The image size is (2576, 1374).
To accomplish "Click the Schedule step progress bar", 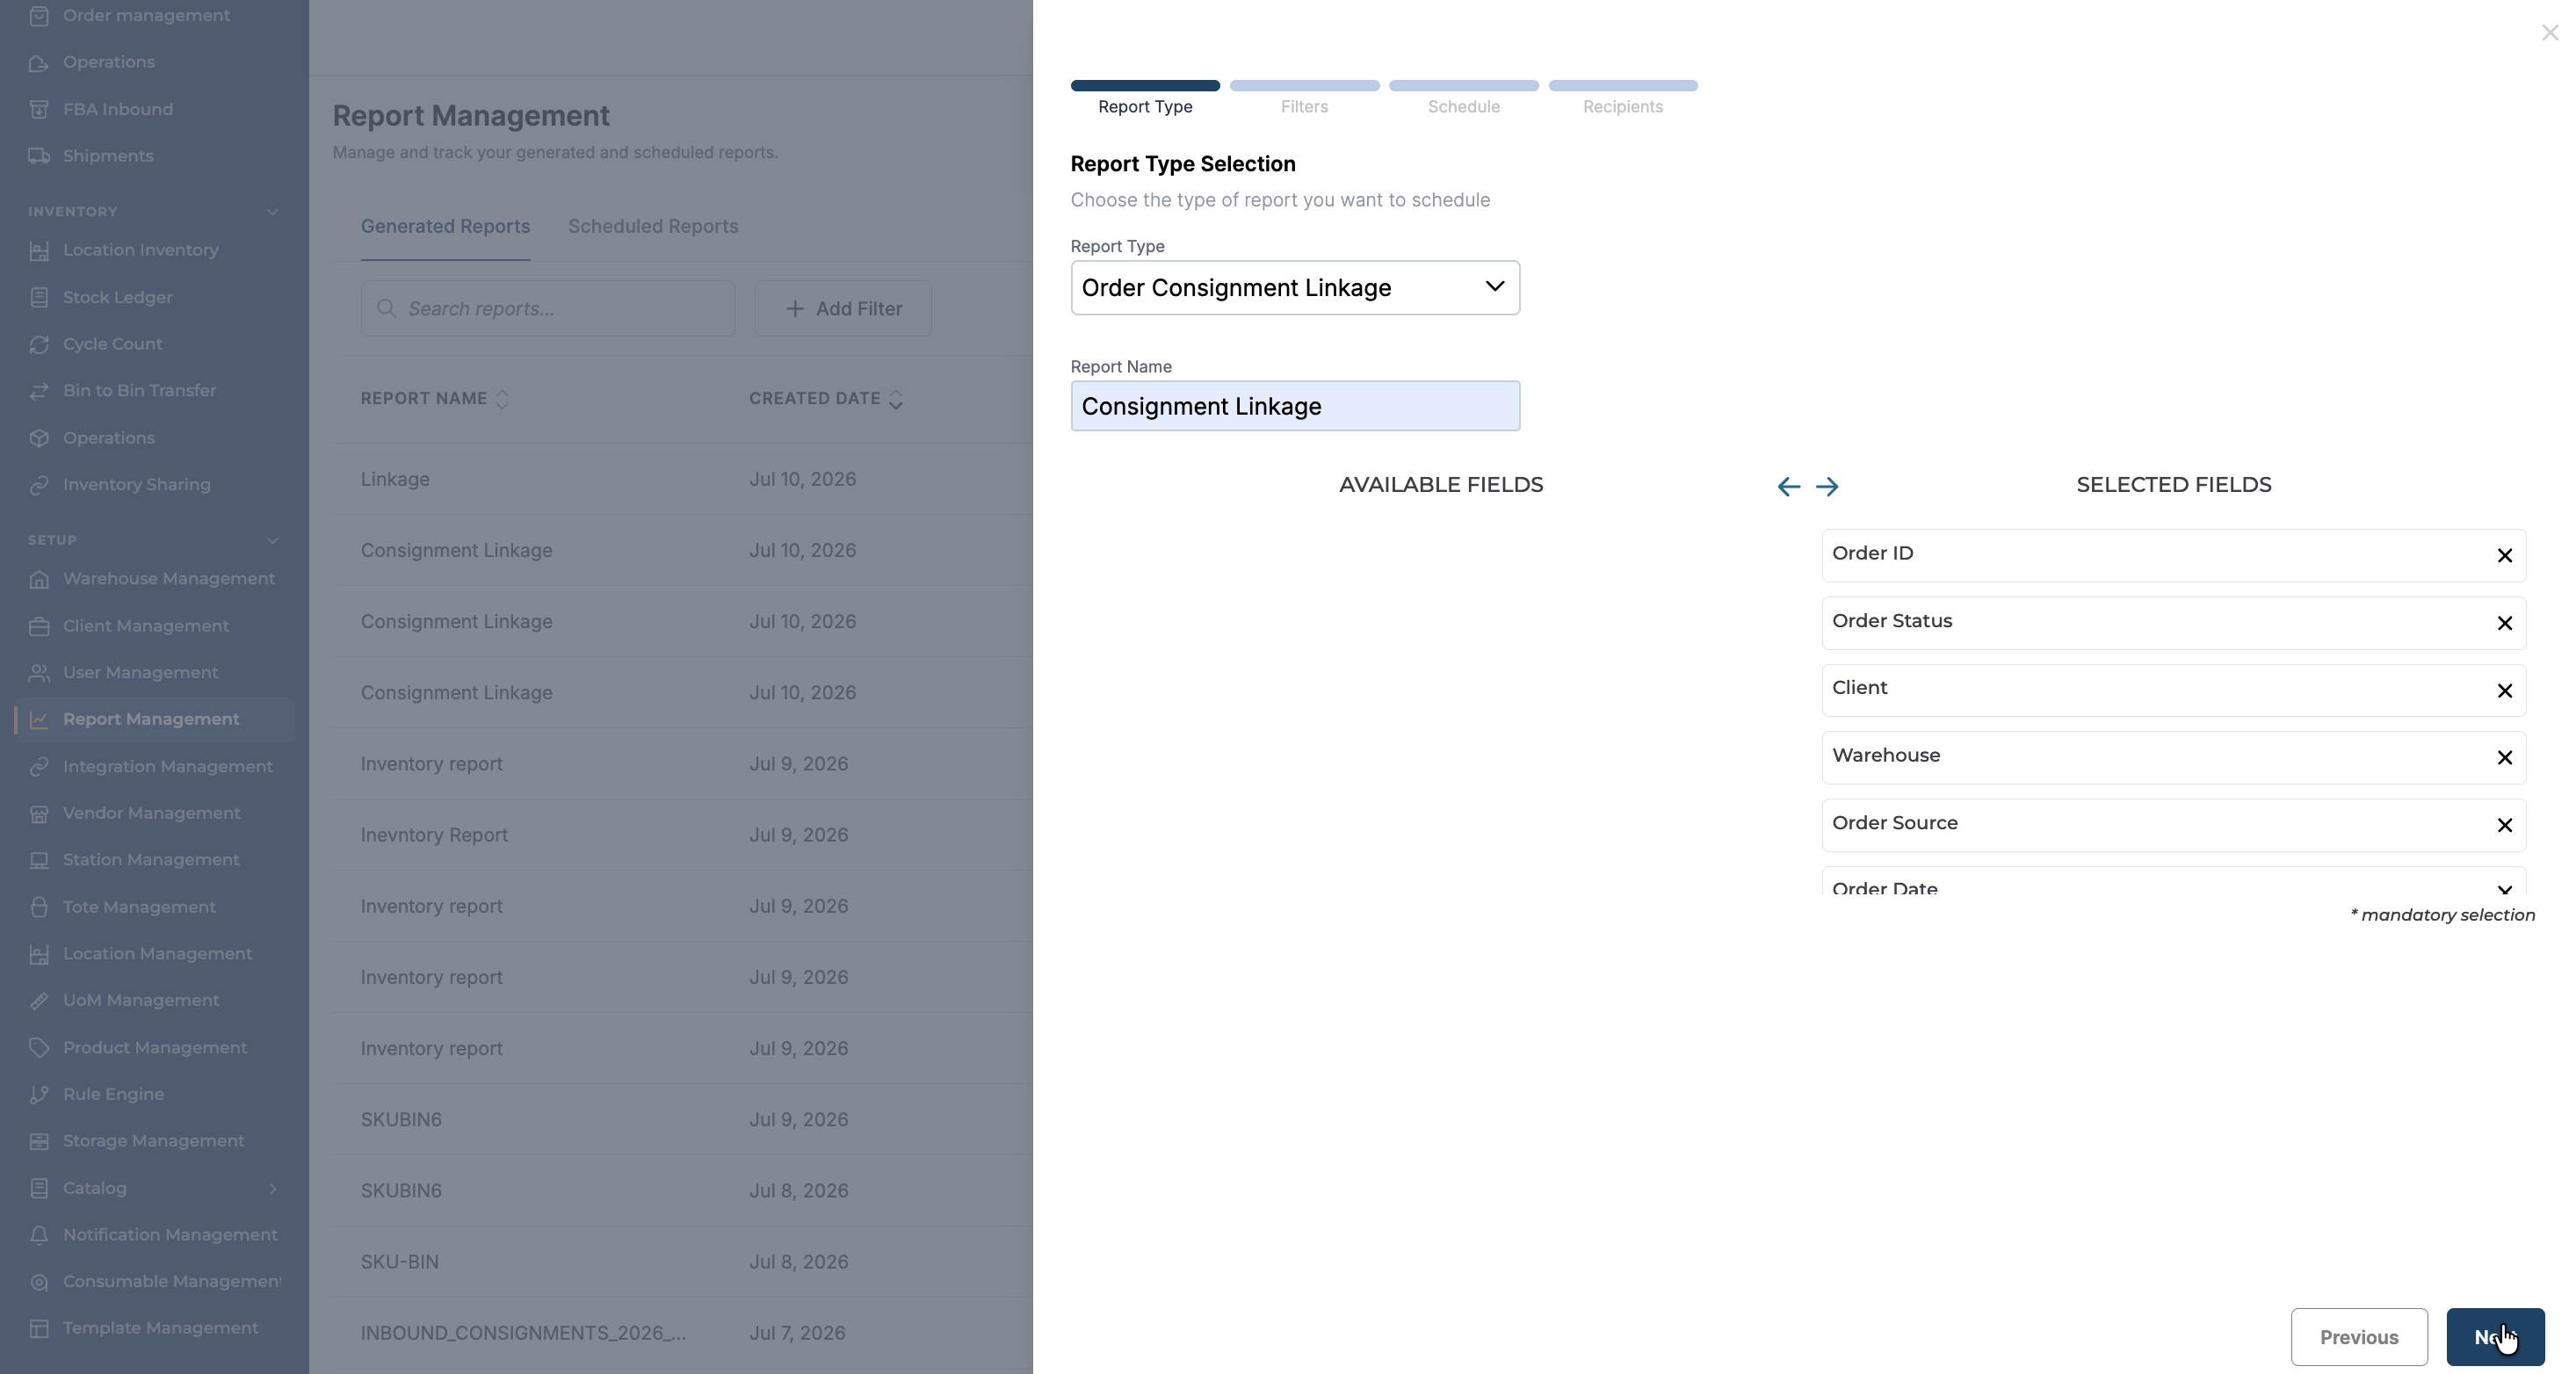I will click(x=1463, y=86).
